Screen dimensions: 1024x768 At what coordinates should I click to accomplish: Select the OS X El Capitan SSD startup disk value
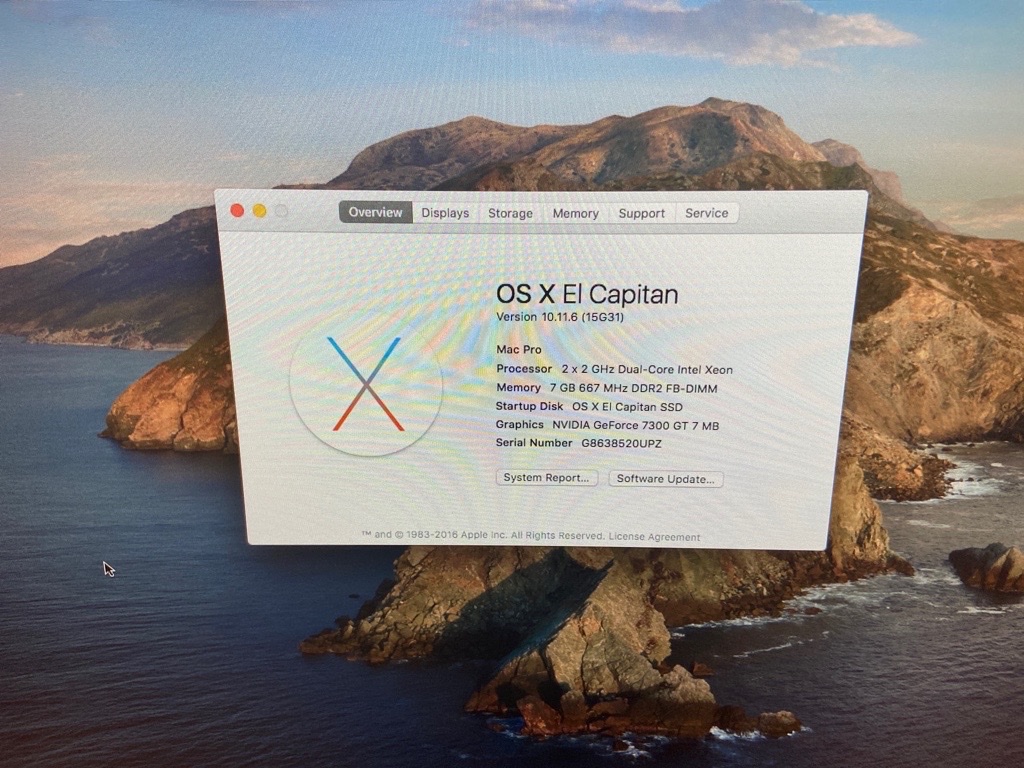[627, 407]
